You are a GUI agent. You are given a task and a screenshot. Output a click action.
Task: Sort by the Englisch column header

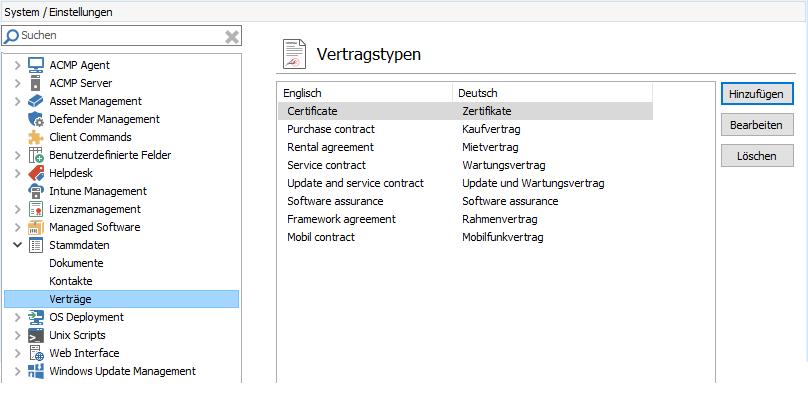[x=365, y=93]
